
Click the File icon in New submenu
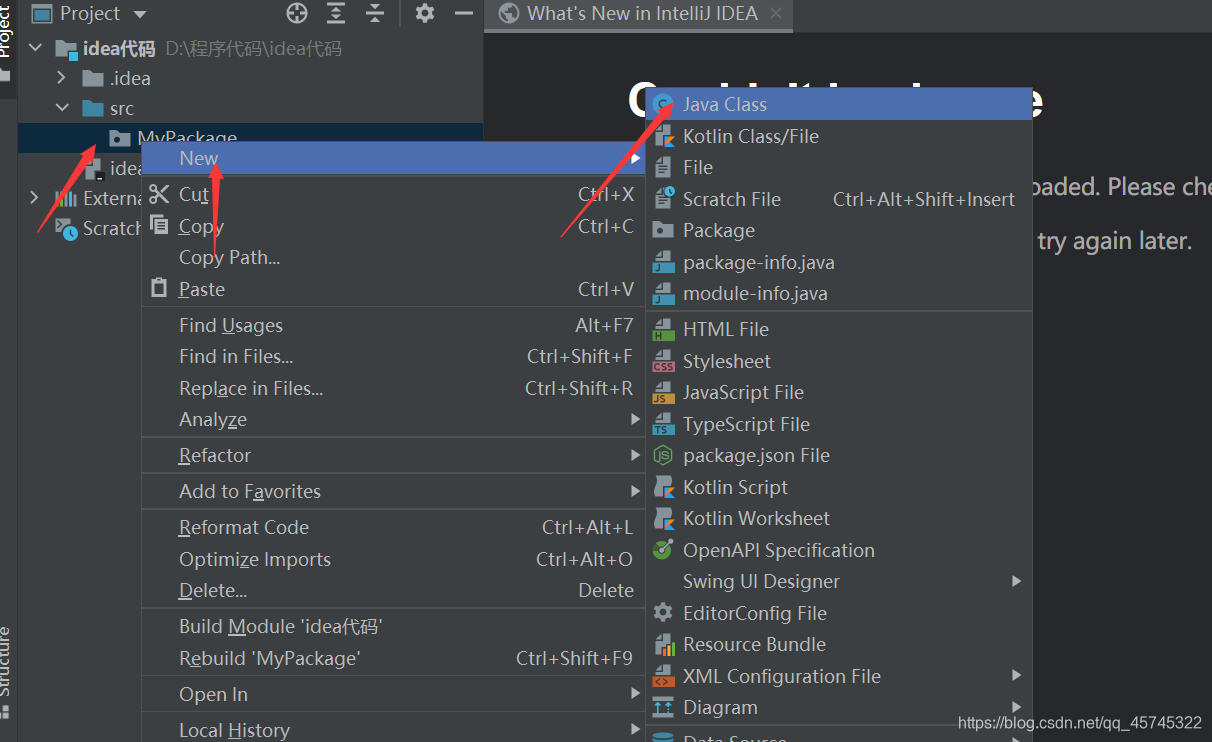663,168
